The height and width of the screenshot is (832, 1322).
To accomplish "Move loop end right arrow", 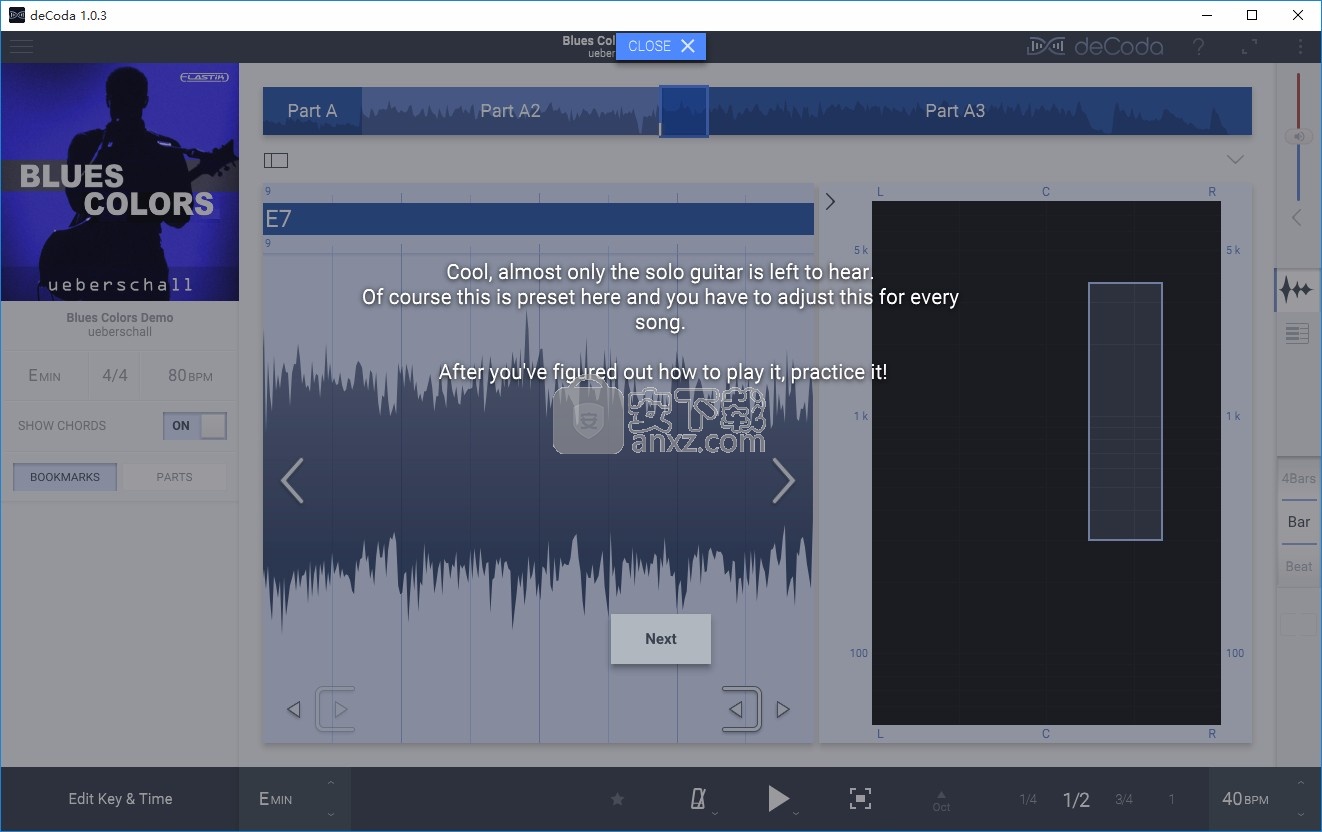I will 783,710.
